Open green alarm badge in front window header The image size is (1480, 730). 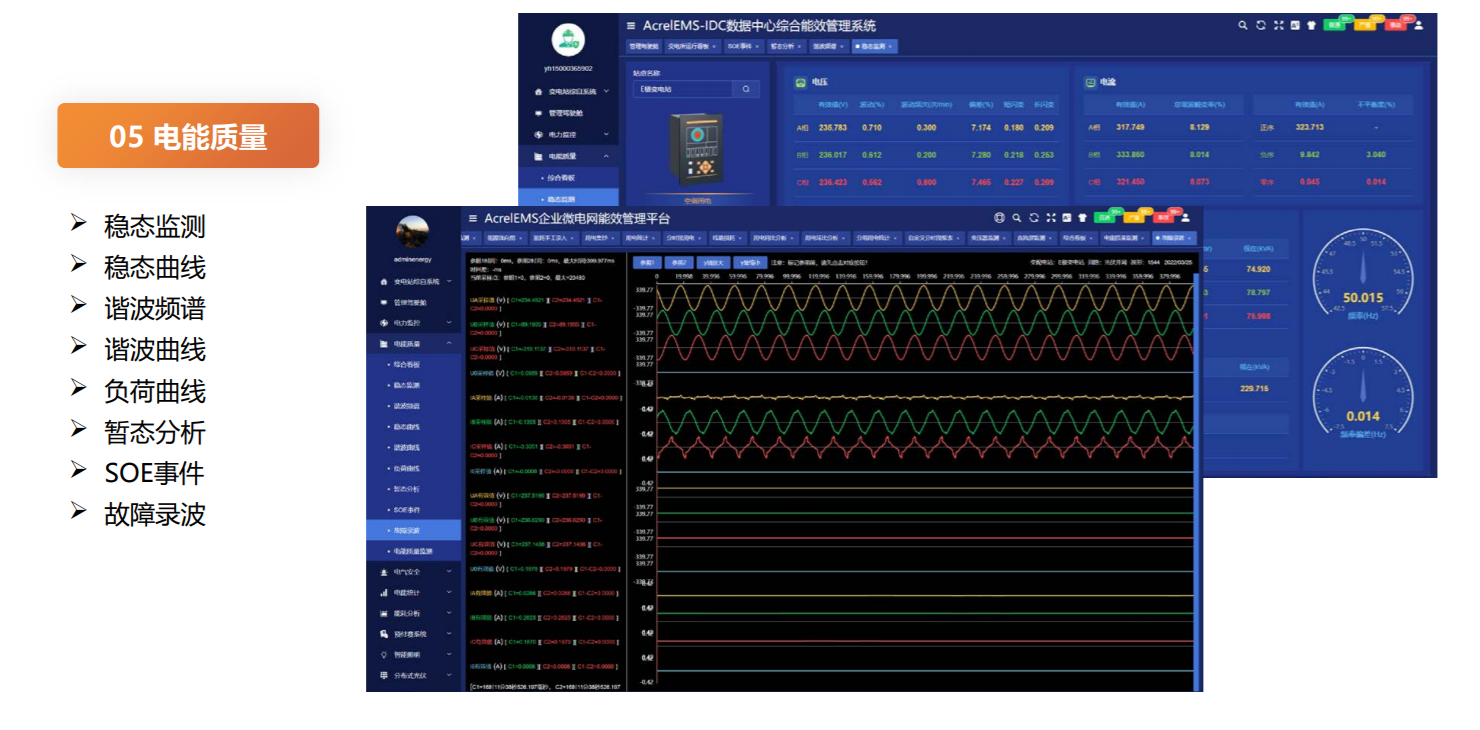pyautogui.click(x=1104, y=218)
